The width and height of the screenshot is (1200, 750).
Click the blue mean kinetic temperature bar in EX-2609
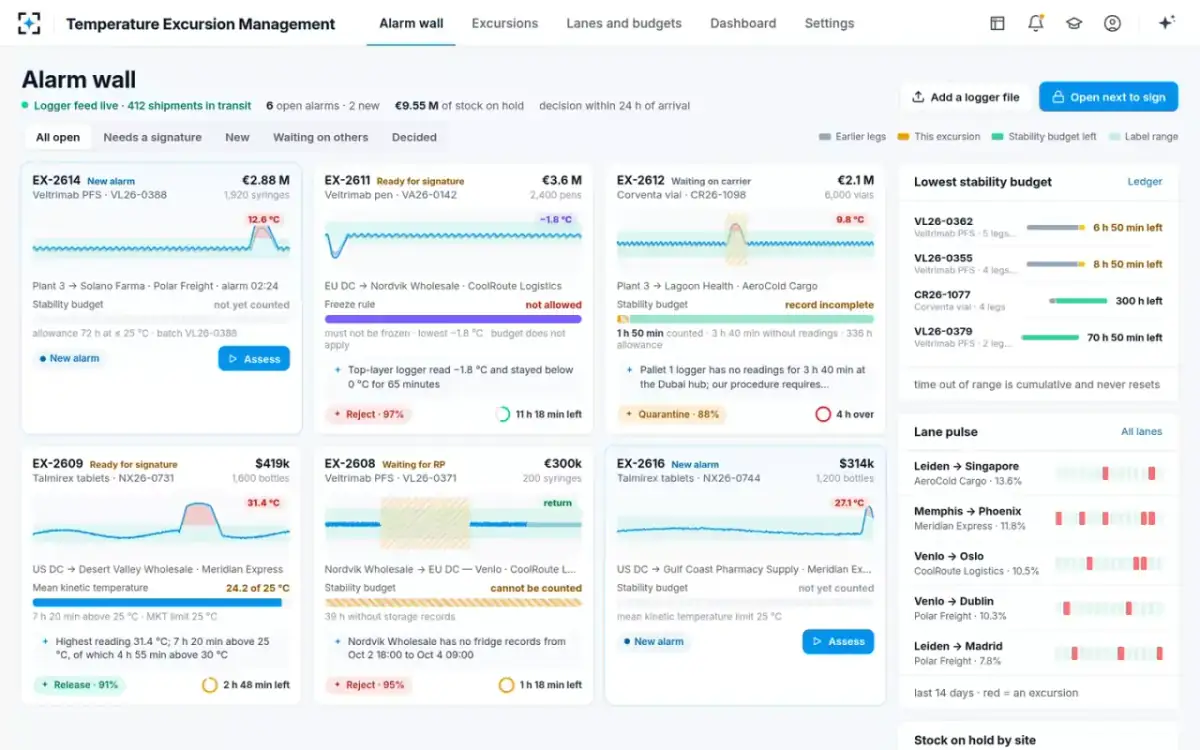coord(157,602)
